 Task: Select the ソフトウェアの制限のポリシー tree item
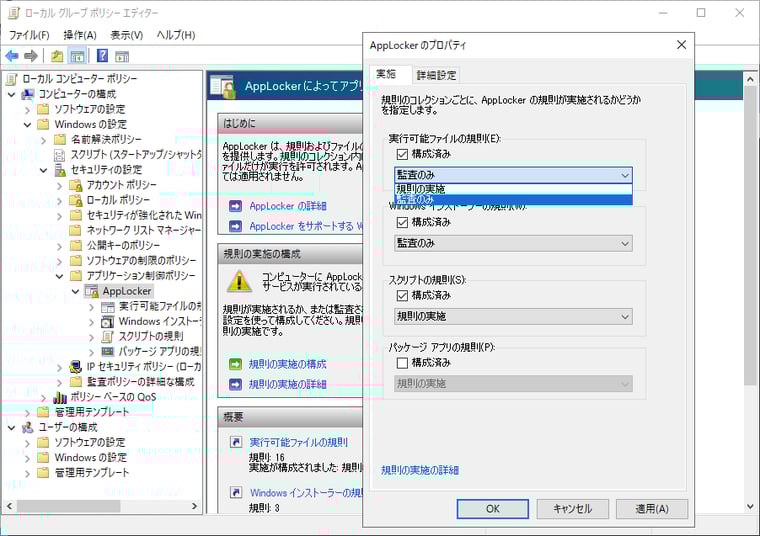(141, 261)
